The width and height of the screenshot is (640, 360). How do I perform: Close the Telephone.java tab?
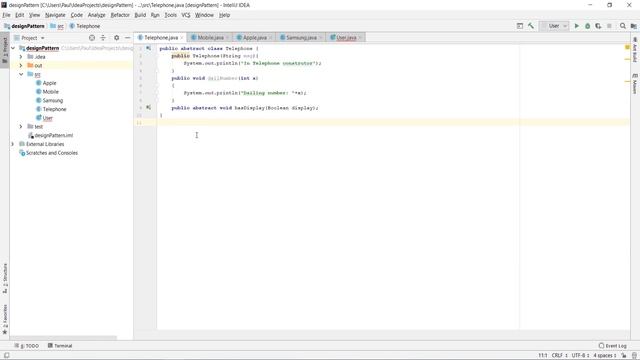click(x=182, y=38)
